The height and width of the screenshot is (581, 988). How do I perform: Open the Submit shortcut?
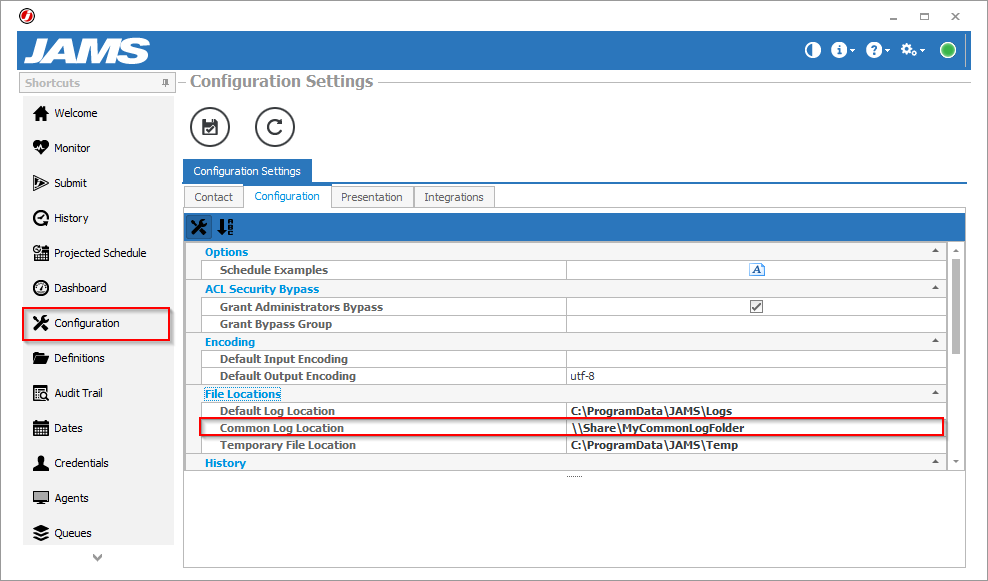click(60, 183)
